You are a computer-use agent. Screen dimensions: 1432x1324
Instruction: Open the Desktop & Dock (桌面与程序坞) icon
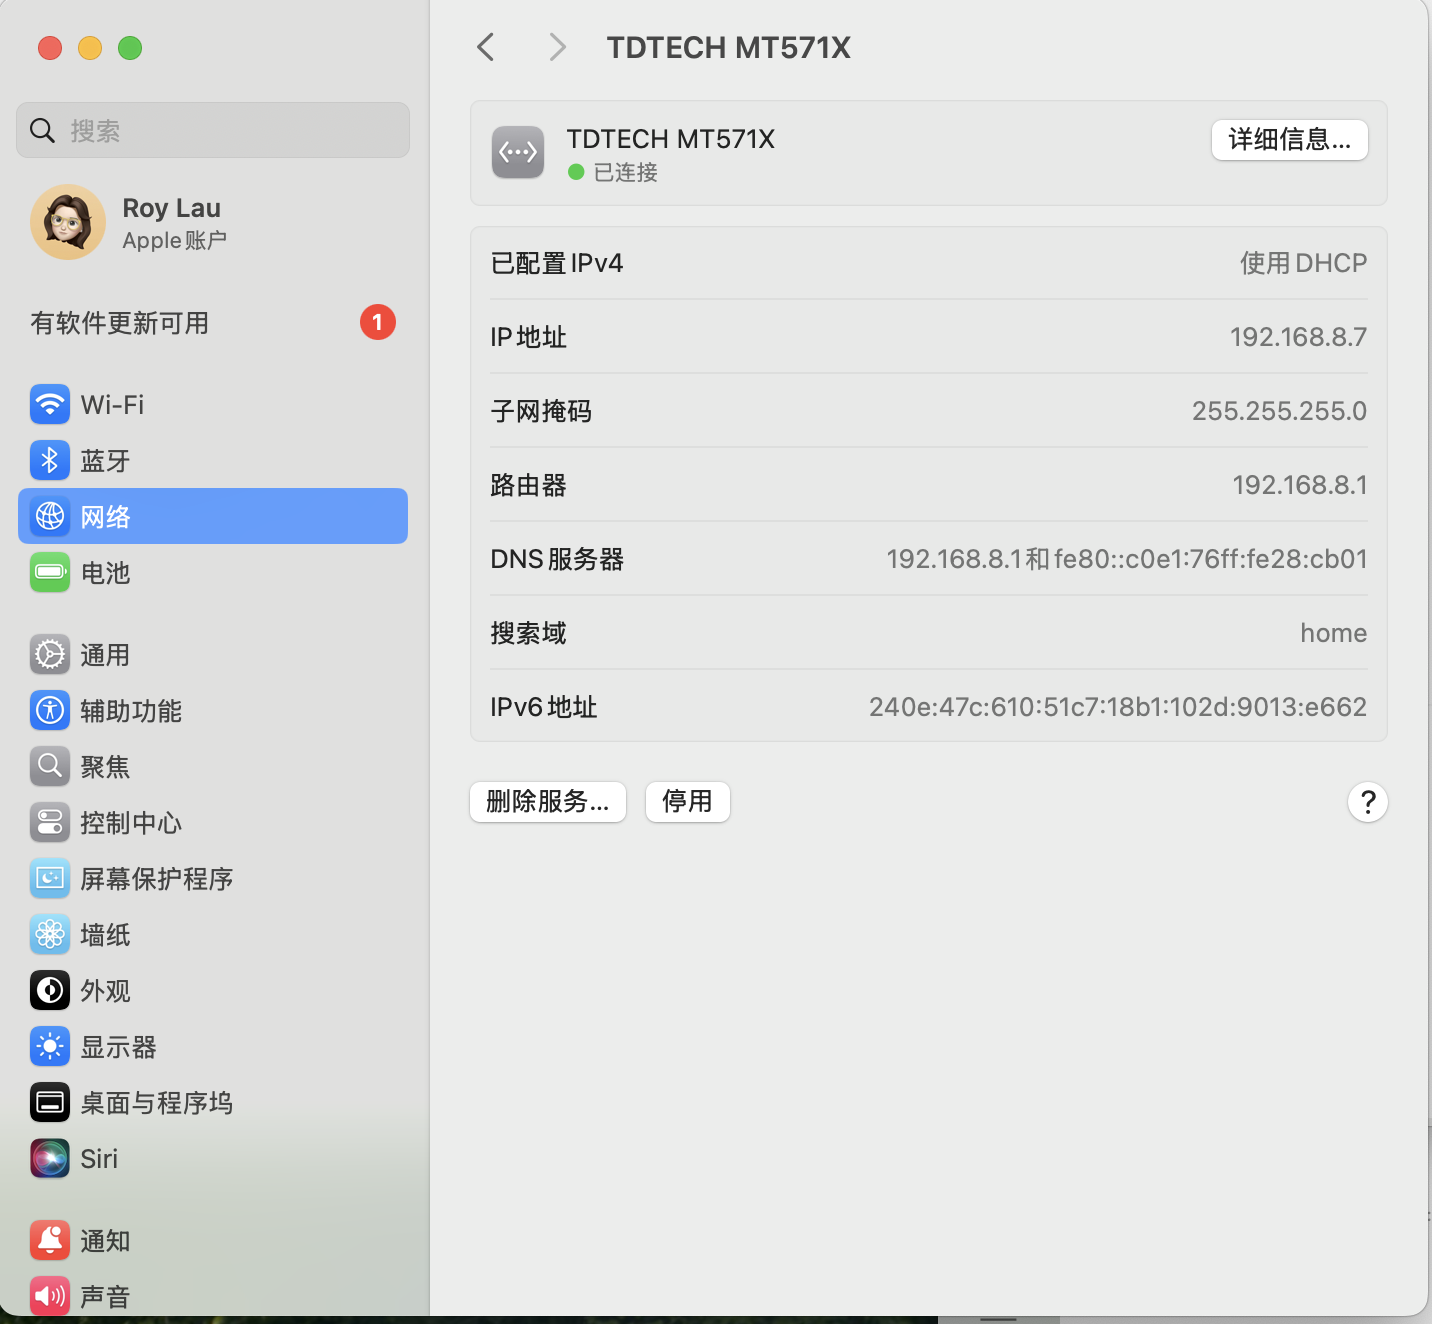point(50,1102)
